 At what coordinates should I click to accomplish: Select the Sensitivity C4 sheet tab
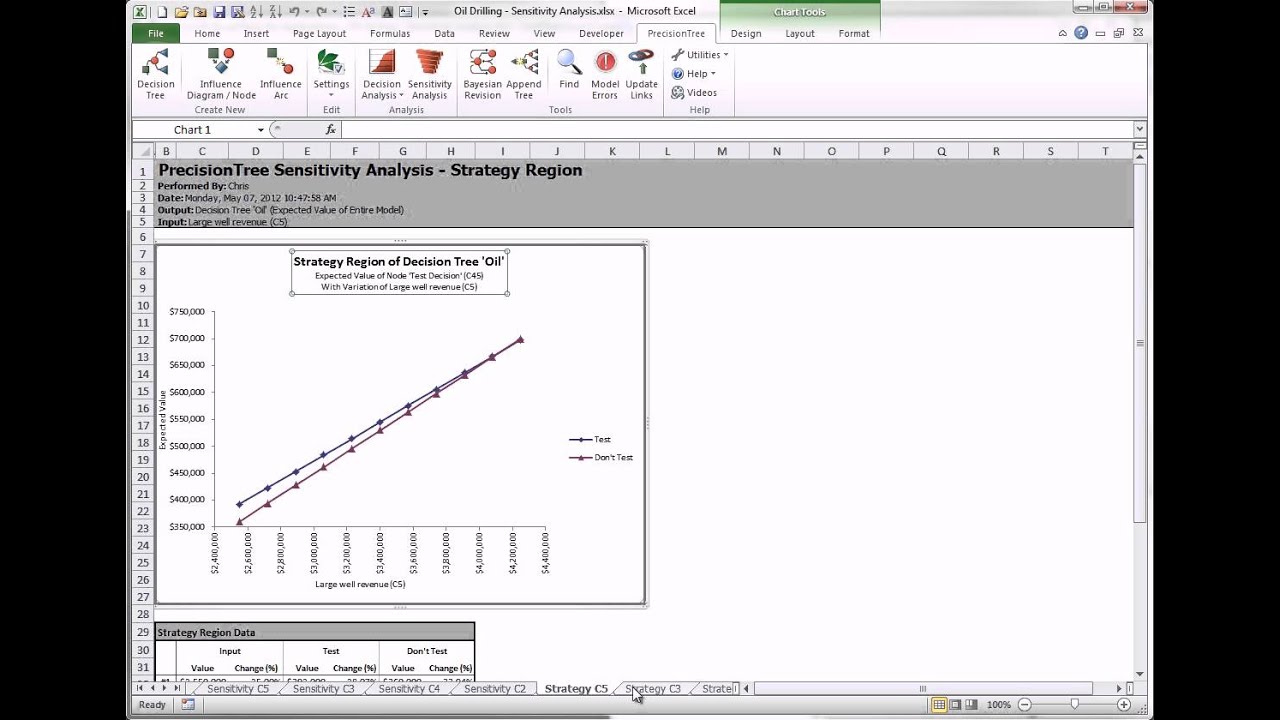coord(409,689)
